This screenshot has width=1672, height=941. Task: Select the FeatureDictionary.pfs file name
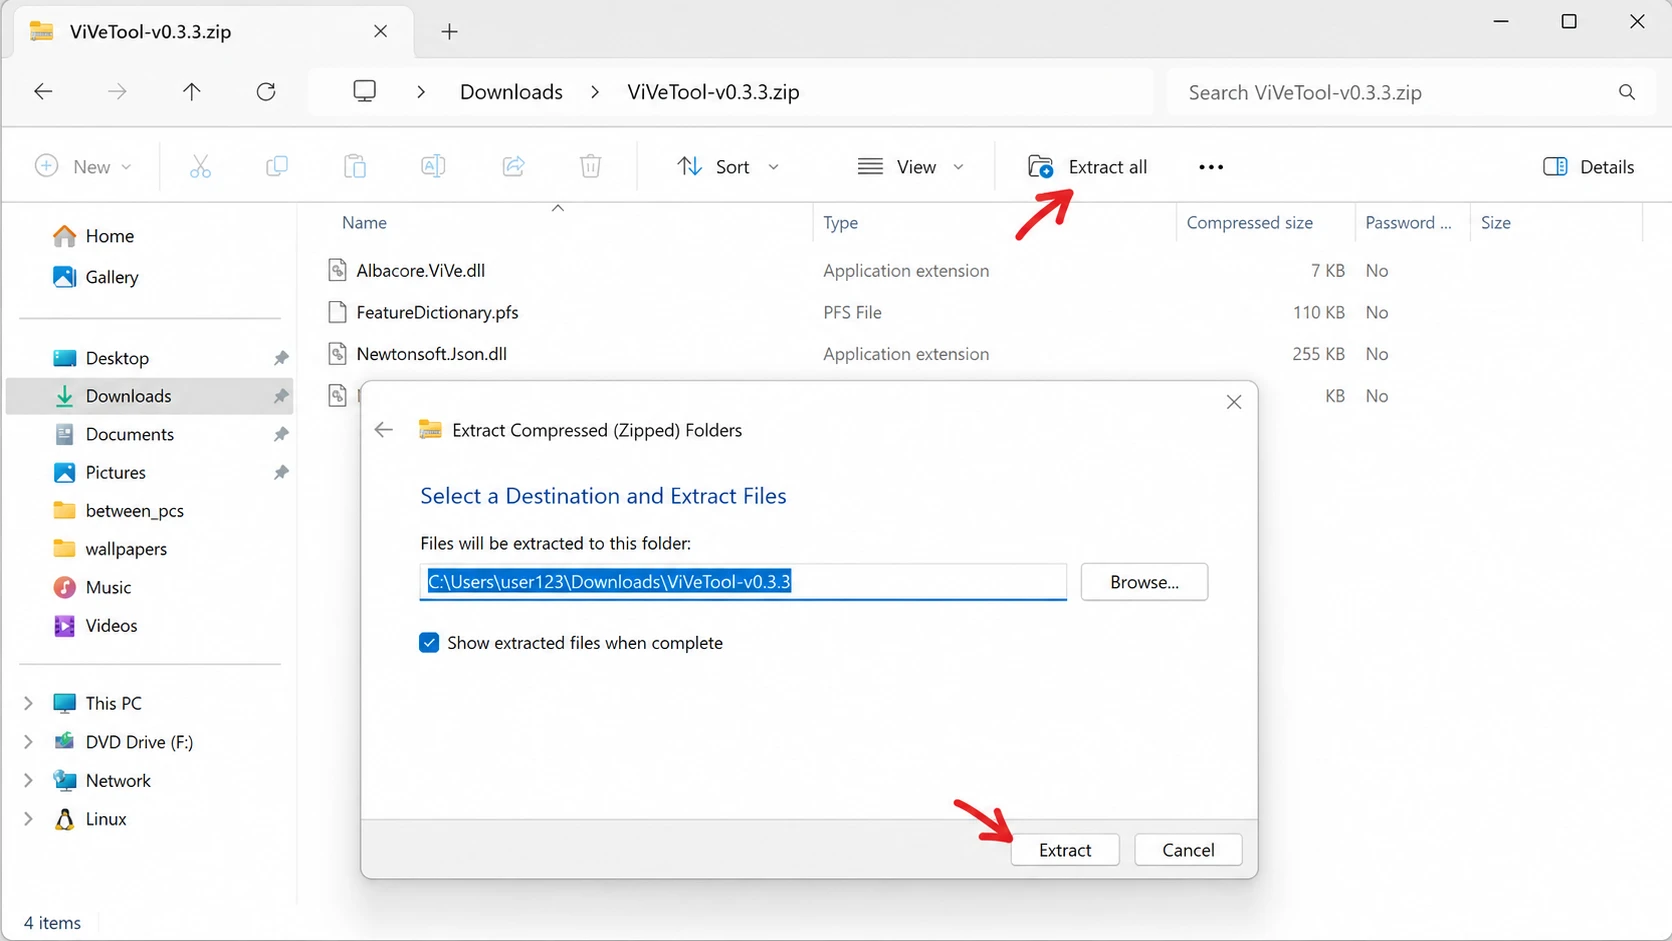click(437, 312)
